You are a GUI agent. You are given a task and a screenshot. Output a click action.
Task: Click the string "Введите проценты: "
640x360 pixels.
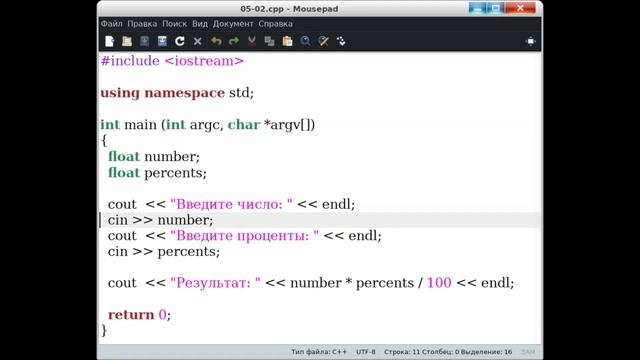pos(244,236)
